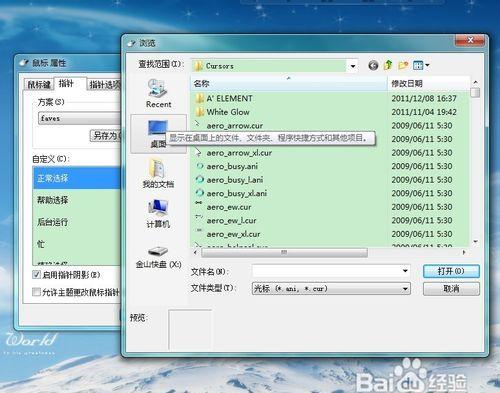The image size is (500, 393).
Task: Select aero_arrow_xl.cur file
Action: pos(239,153)
